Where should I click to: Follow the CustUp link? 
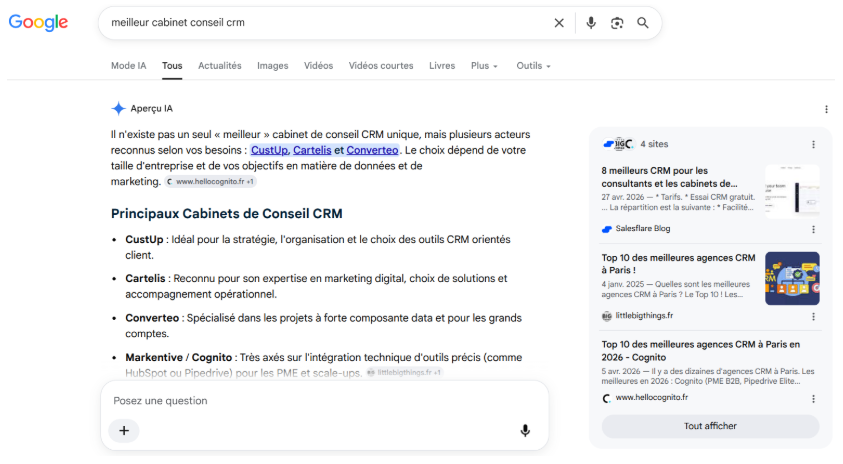pos(269,150)
